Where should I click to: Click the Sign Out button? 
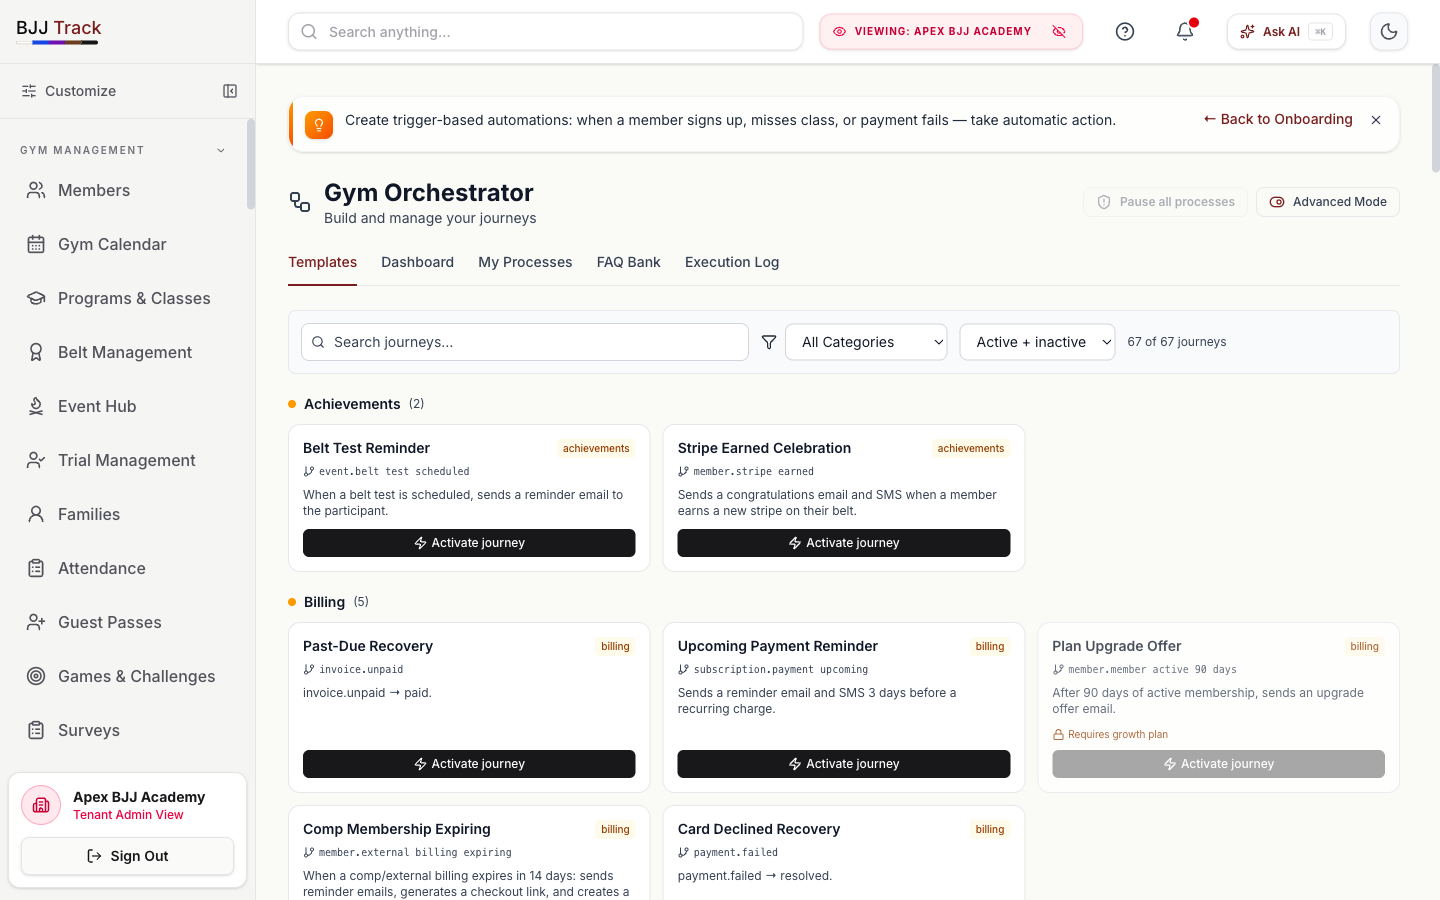click(x=127, y=856)
